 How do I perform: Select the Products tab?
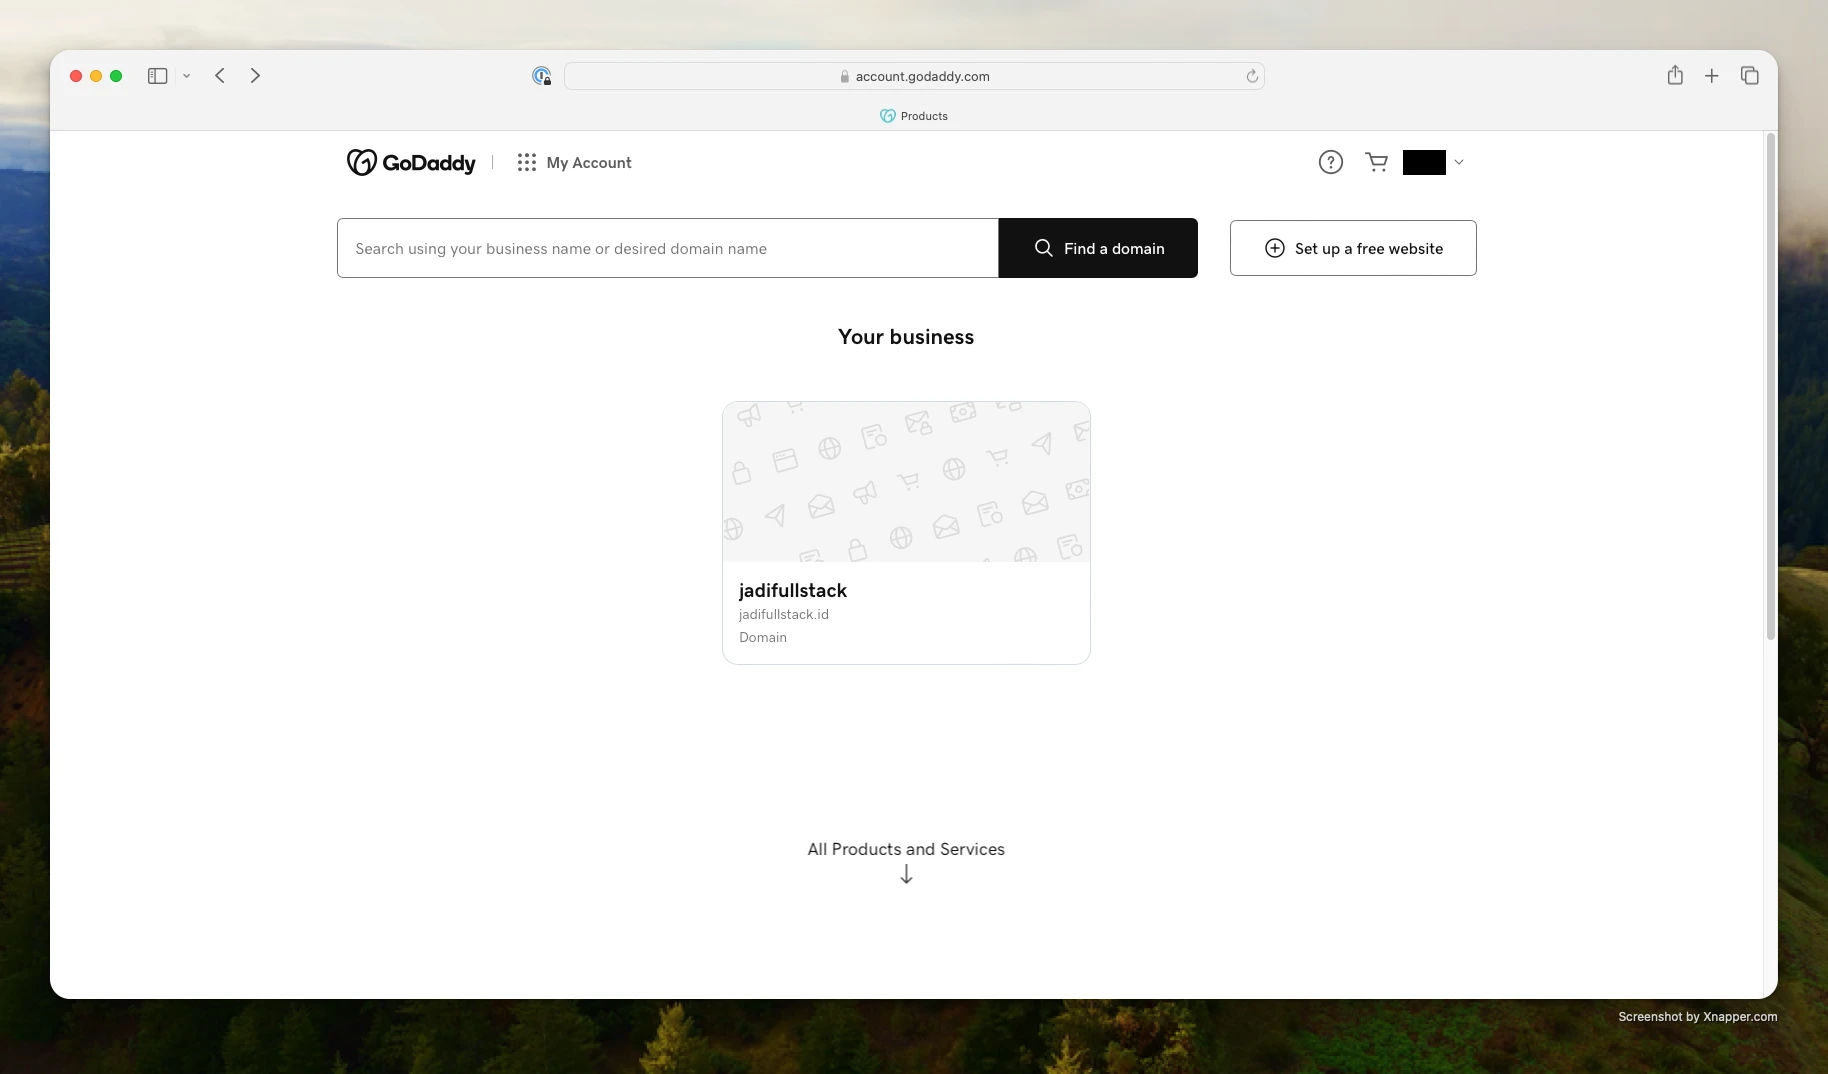tap(914, 116)
